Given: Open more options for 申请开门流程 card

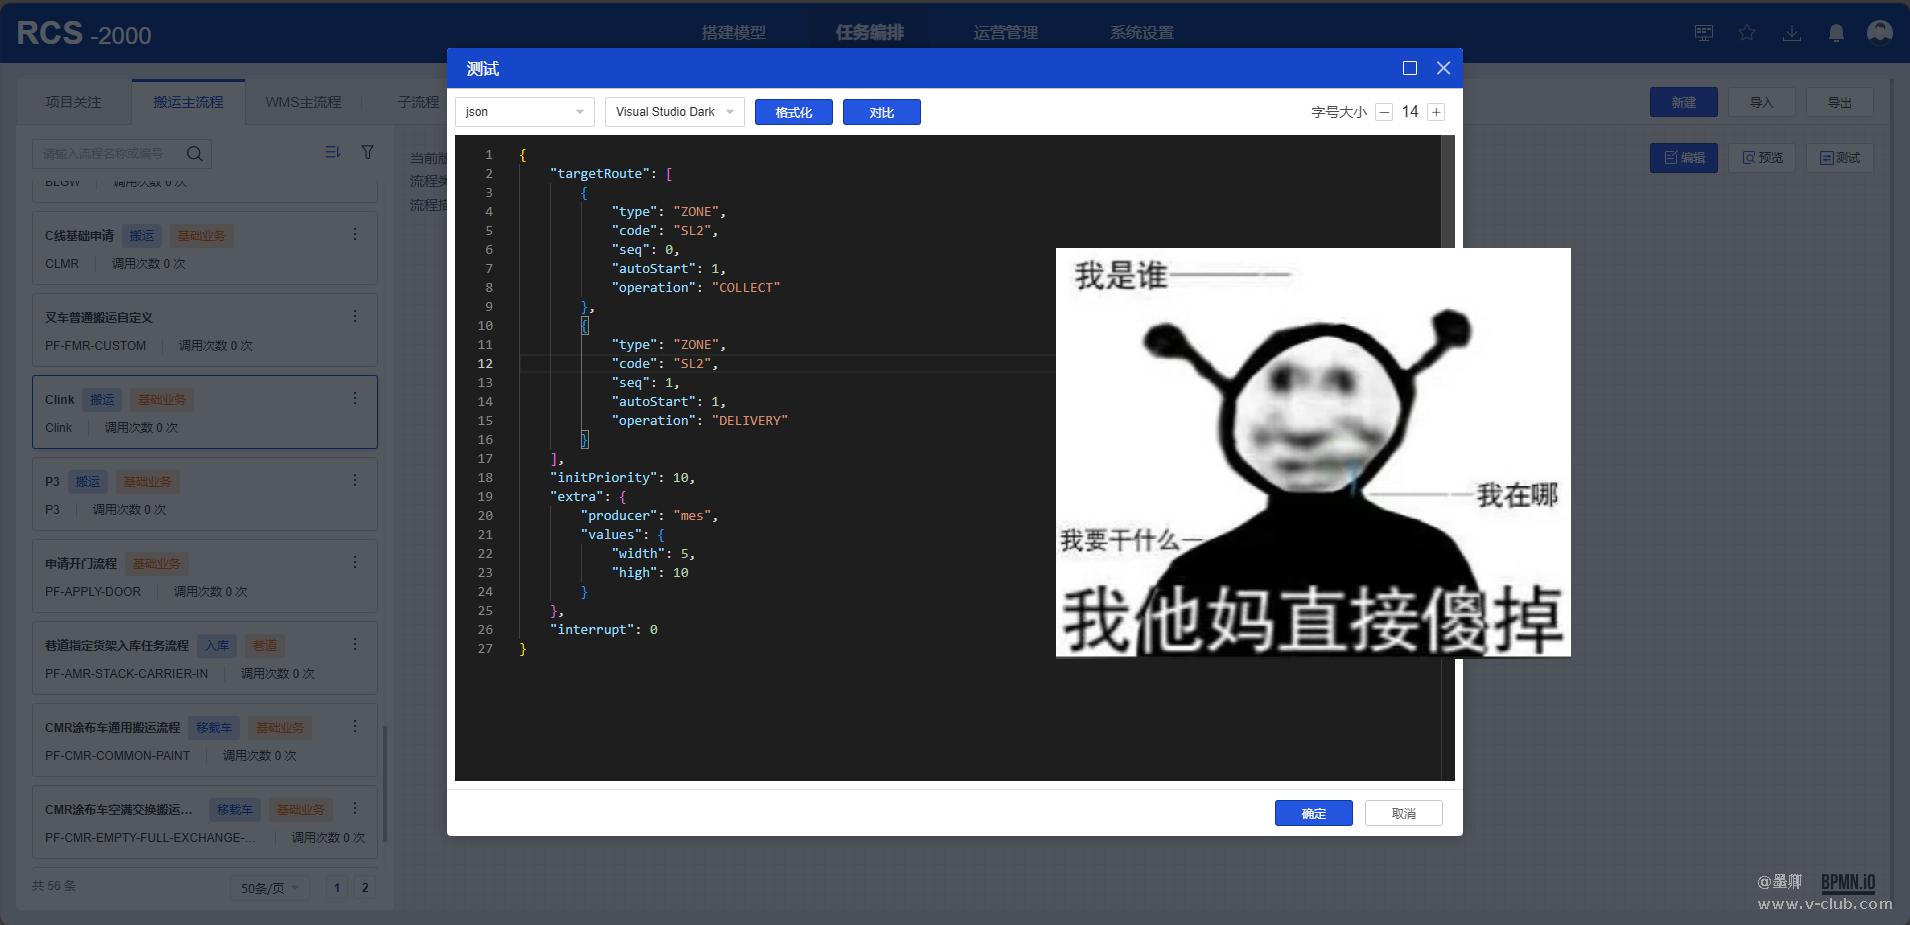Looking at the screenshot, I should pos(355,562).
